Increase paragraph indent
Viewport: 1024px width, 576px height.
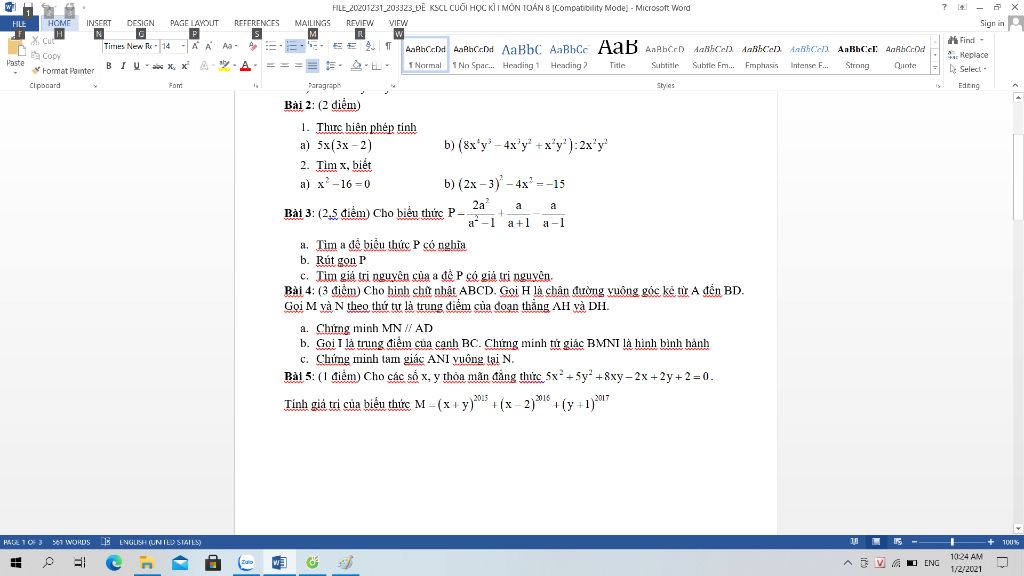click(x=351, y=46)
